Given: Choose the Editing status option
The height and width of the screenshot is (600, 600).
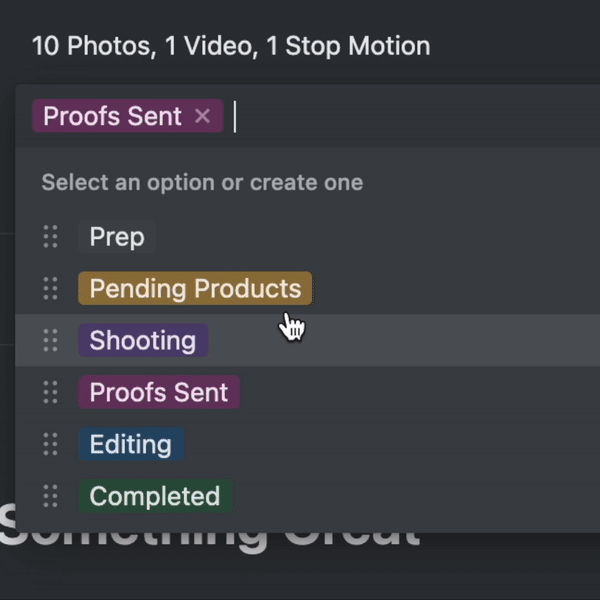Looking at the screenshot, I should coord(130,445).
